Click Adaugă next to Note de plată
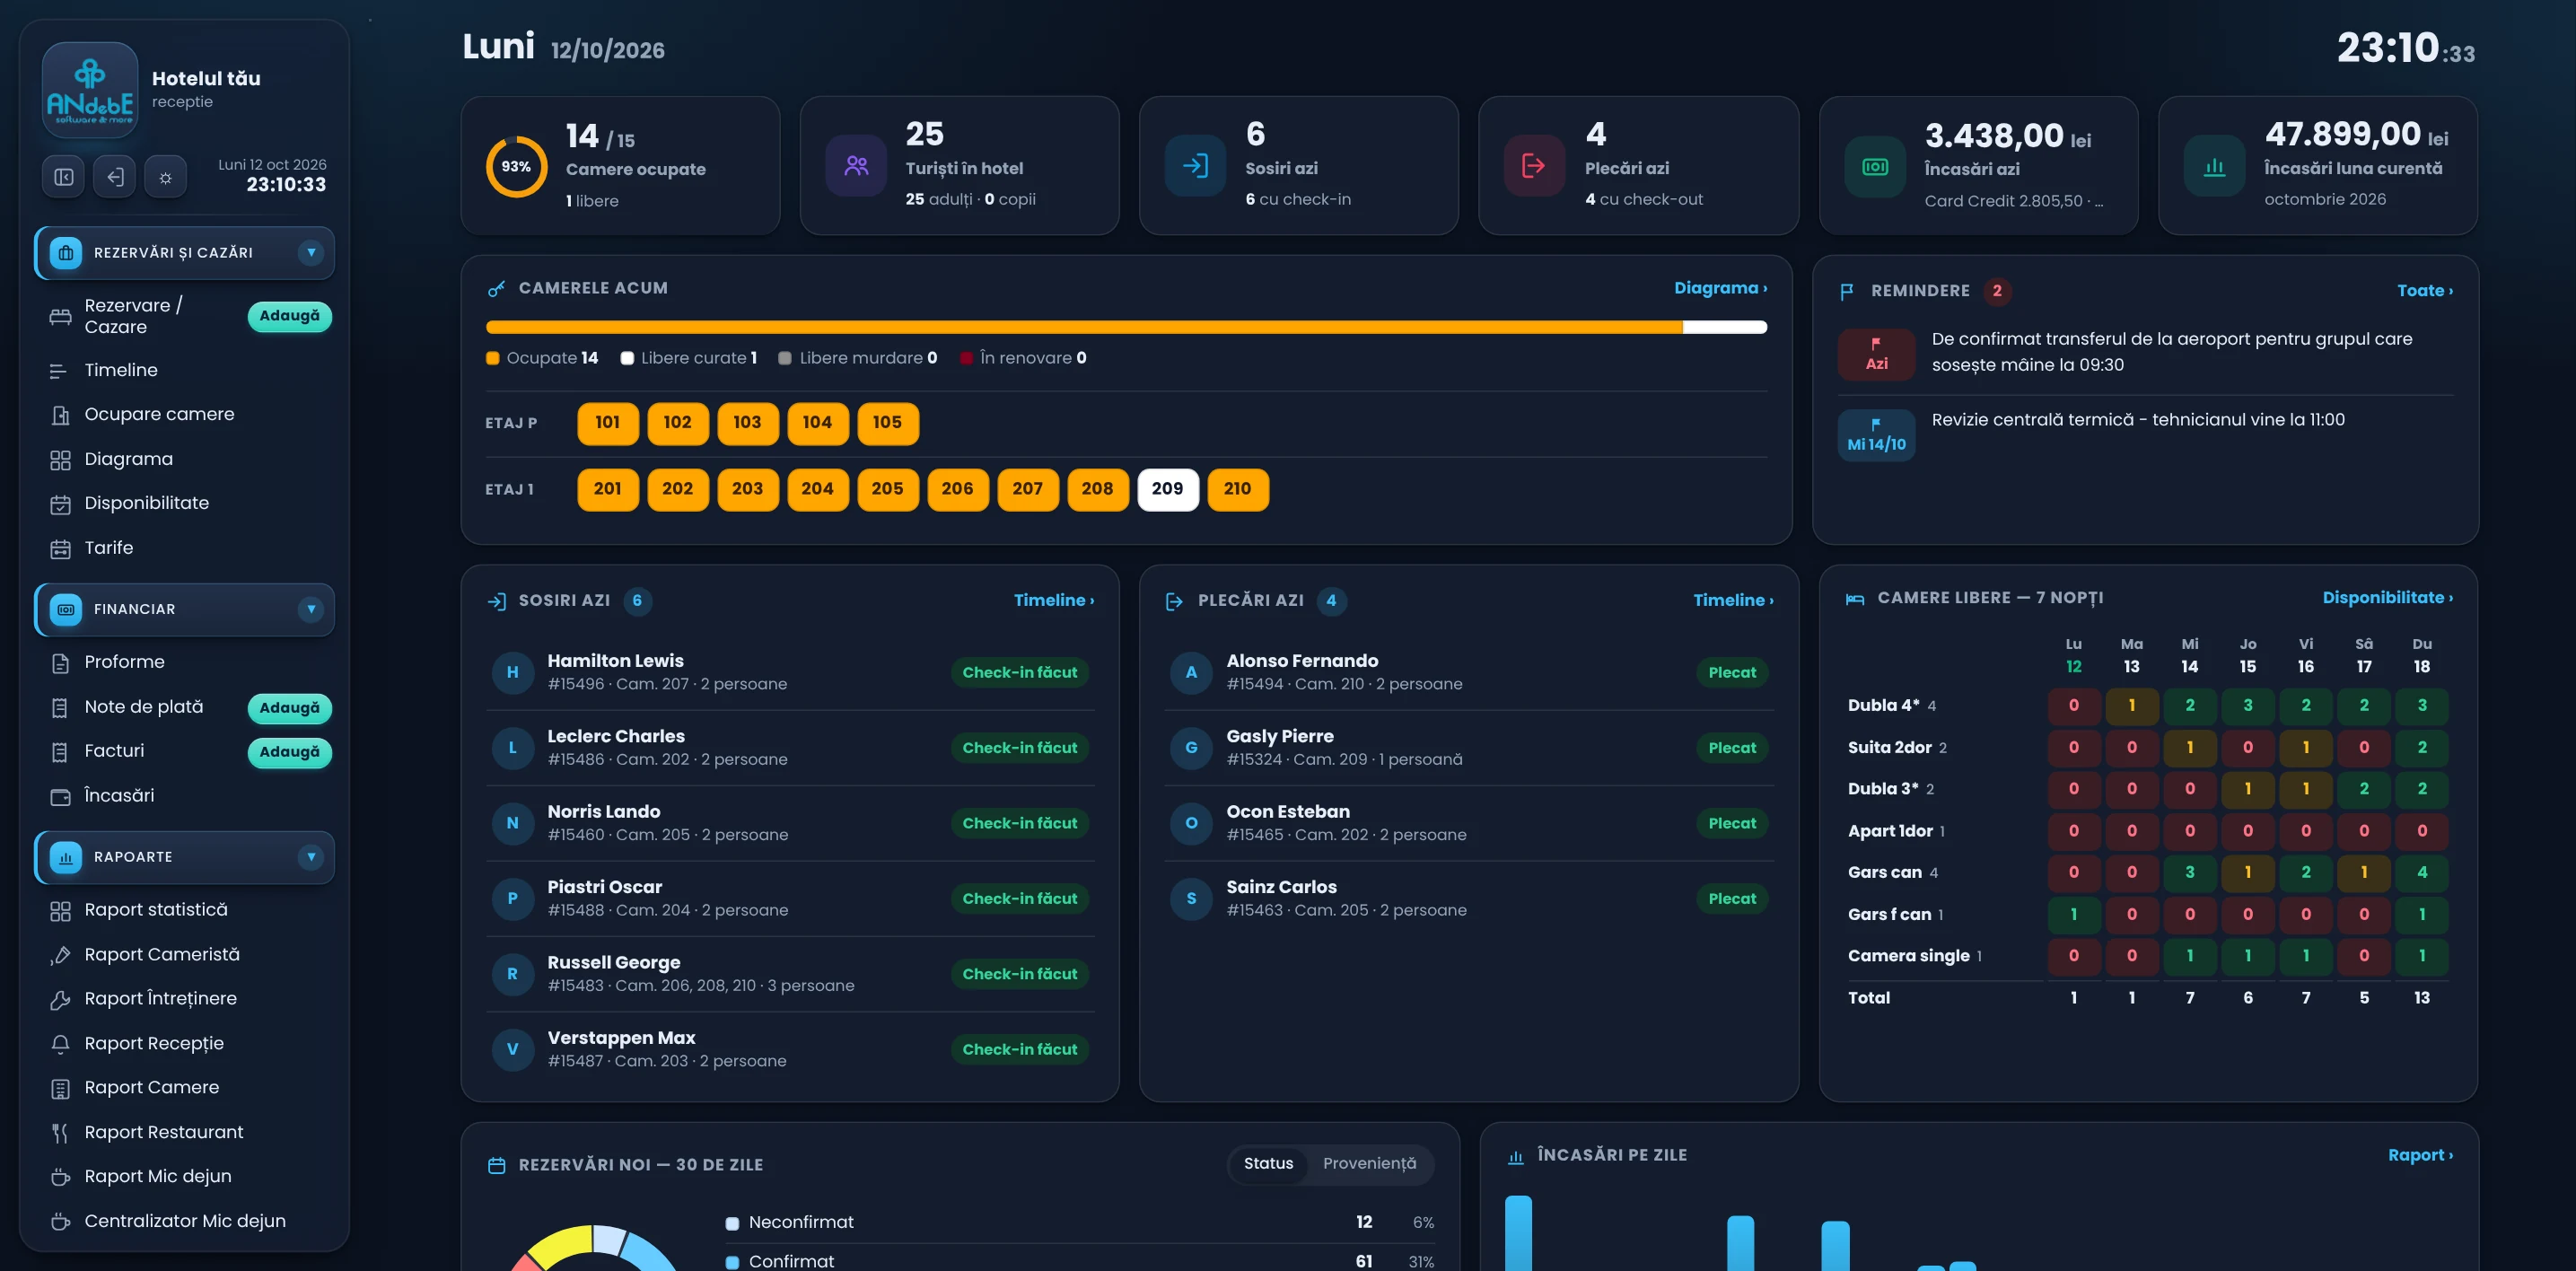This screenshot has width=2576, height=1271. (x=289, y=708)
